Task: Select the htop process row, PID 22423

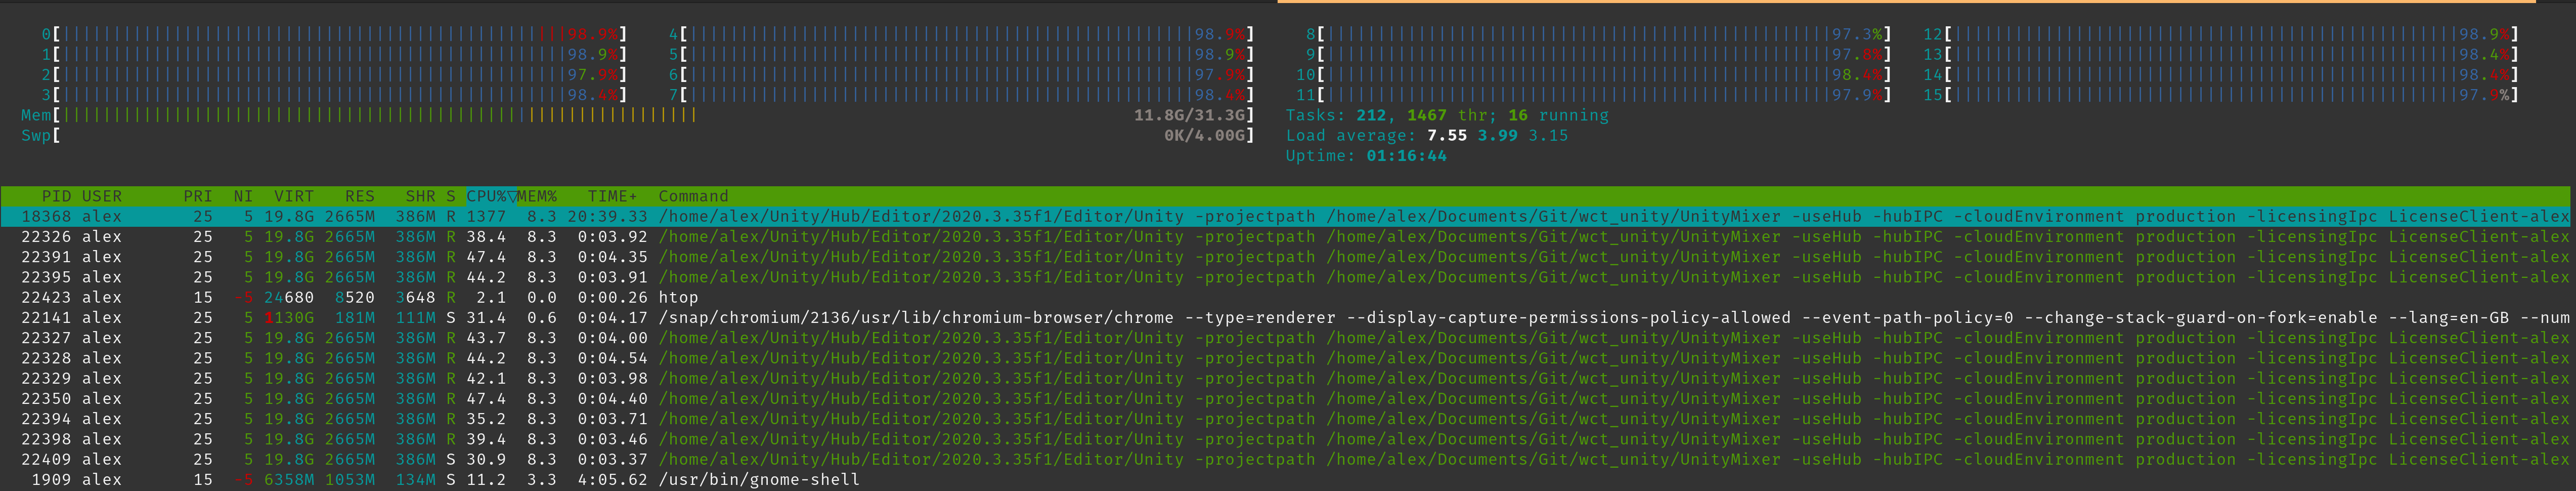Action: point(400,297)
